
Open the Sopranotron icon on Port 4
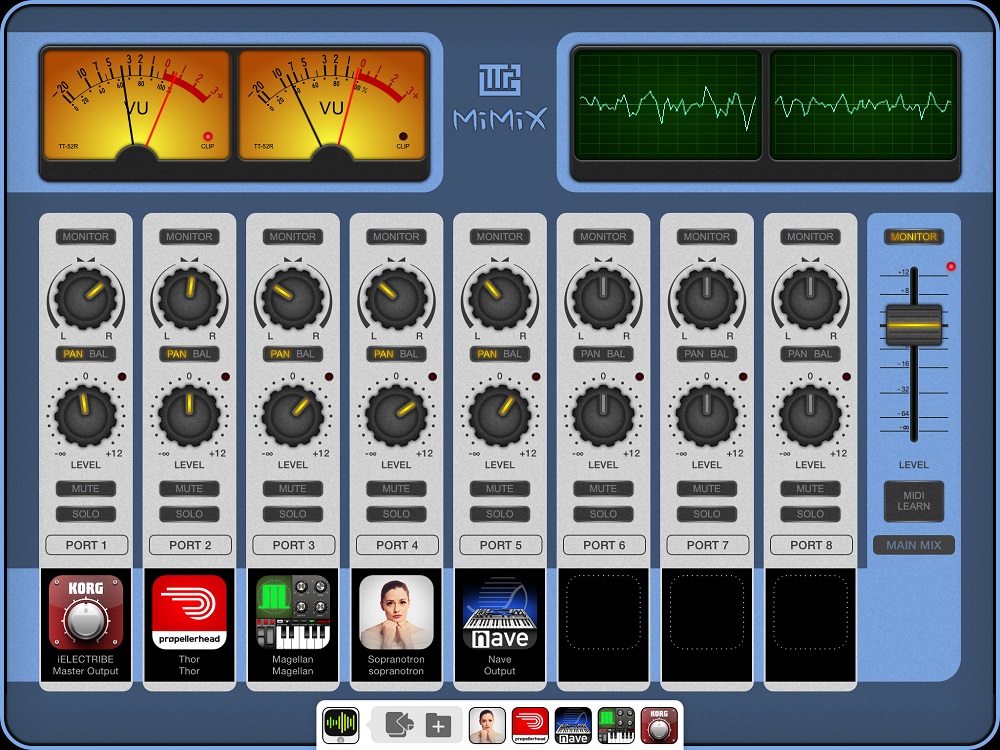point(396,613)
